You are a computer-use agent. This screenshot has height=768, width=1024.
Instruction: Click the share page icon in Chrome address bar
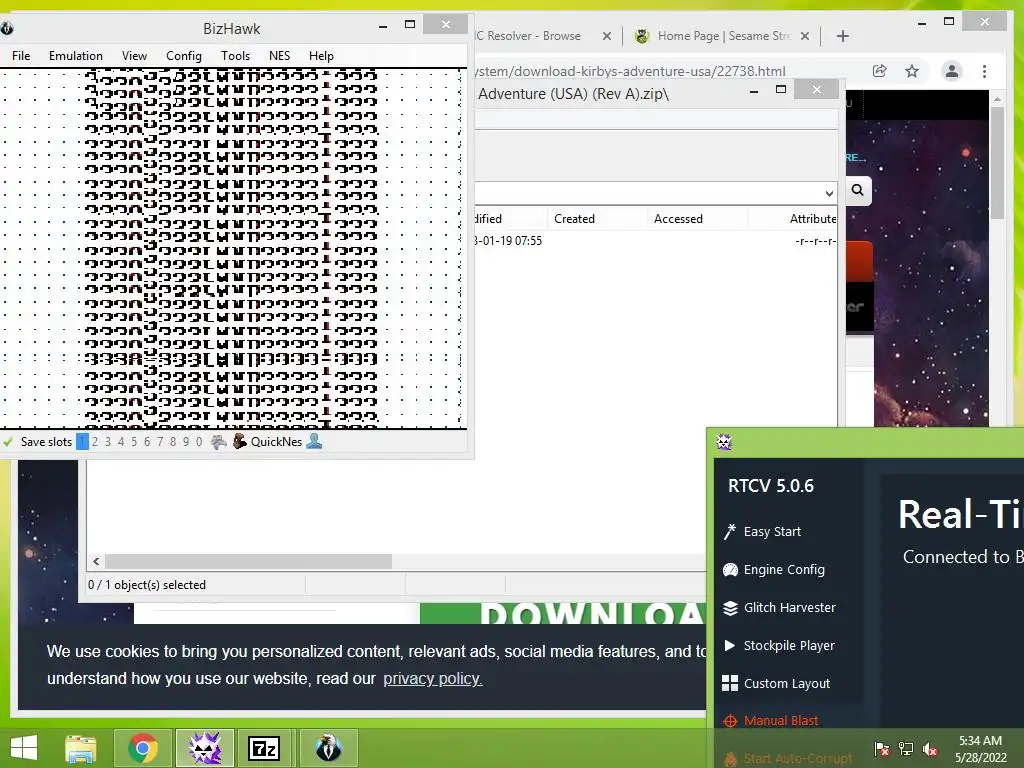click(880, 71)
